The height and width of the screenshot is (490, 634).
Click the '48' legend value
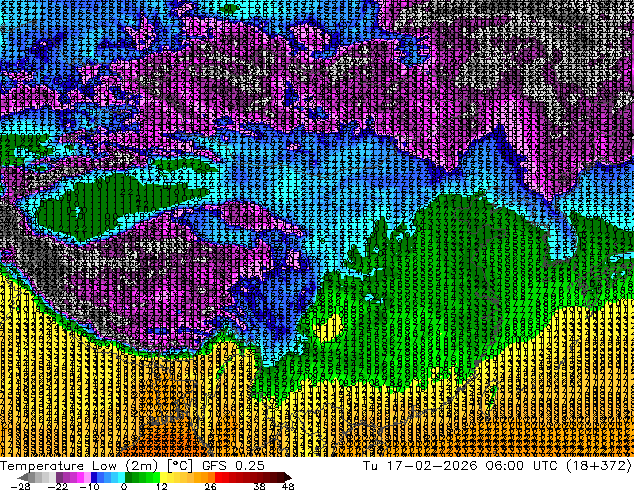click(x=288, y=486)
